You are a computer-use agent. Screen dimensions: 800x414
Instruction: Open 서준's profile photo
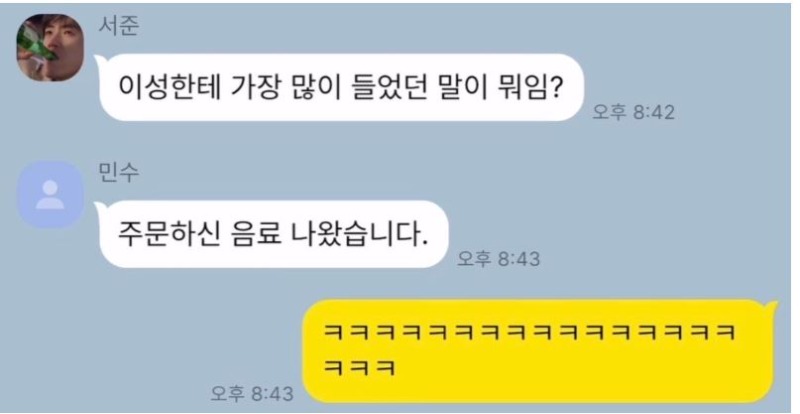(x=51, y=47)
